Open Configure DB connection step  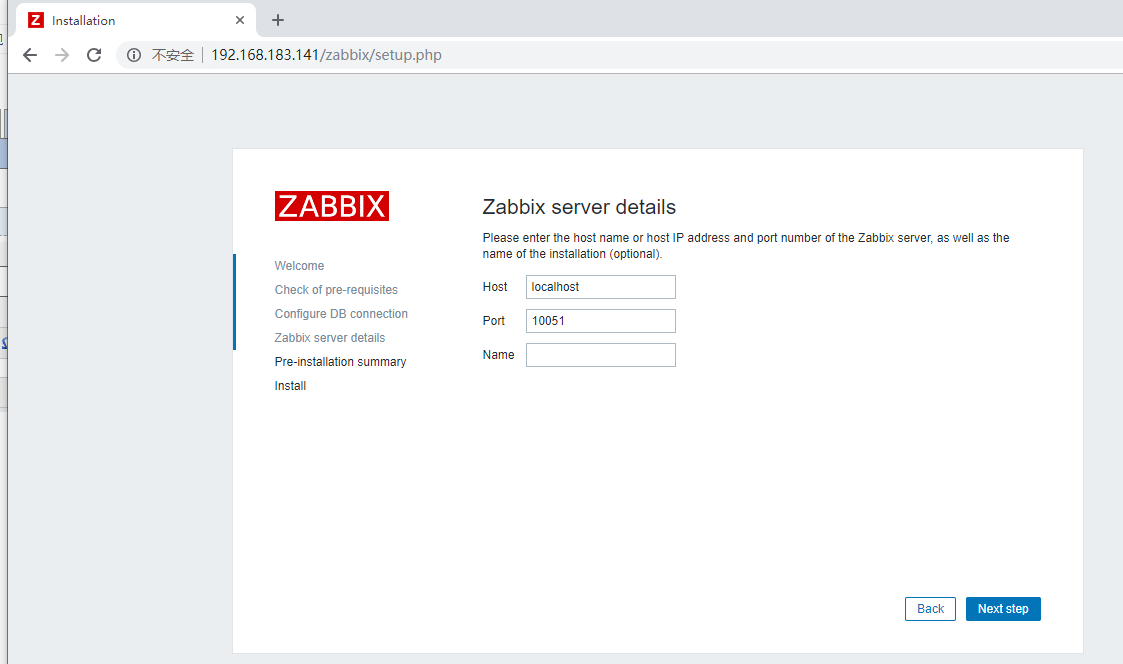[341, 314]
